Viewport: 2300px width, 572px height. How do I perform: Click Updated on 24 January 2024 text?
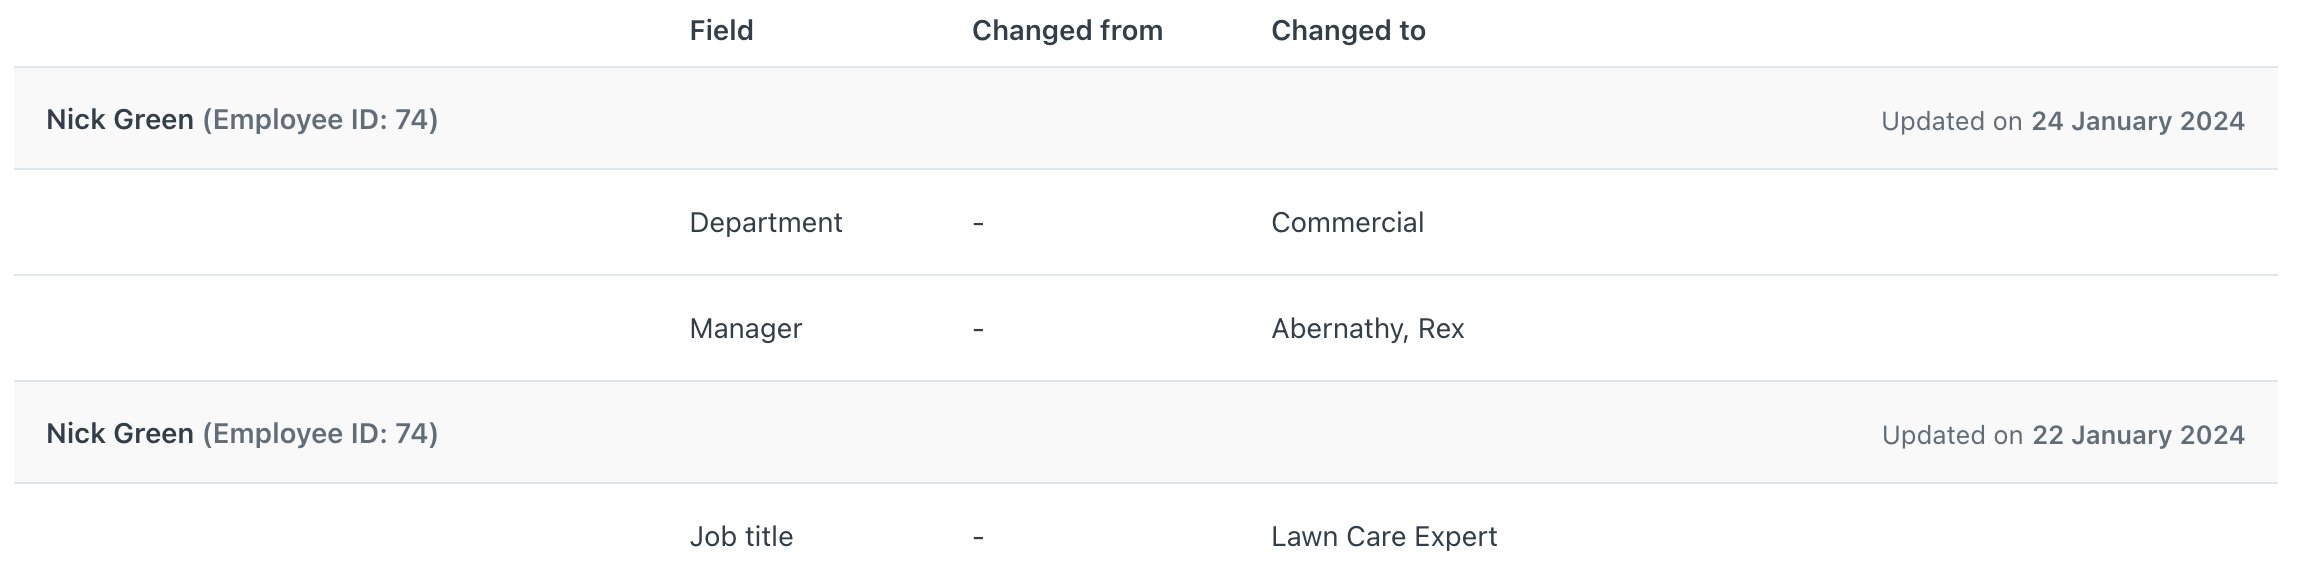tap(2063, 121)
